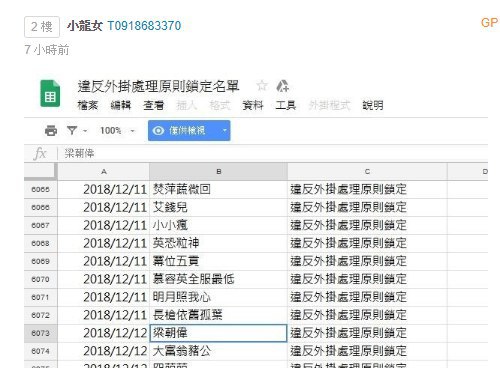Open the 查看 menu
This screenshot has width=500, height=368.
pyautogui.click(x=154, y=105)
